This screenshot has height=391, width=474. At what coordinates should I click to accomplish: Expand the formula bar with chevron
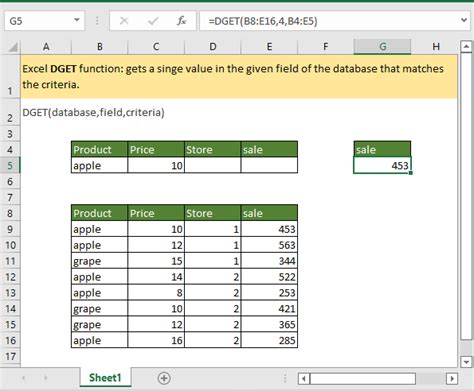click(464, 20)
